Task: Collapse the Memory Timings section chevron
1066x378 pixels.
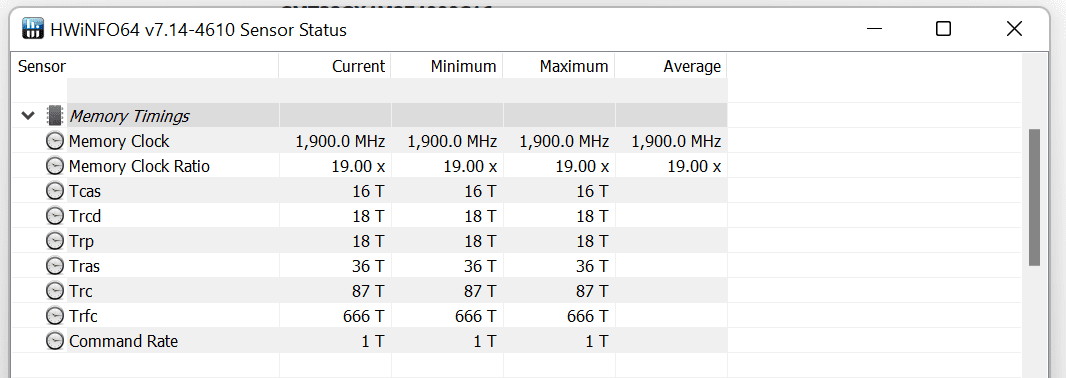Action: coord(28,116)
